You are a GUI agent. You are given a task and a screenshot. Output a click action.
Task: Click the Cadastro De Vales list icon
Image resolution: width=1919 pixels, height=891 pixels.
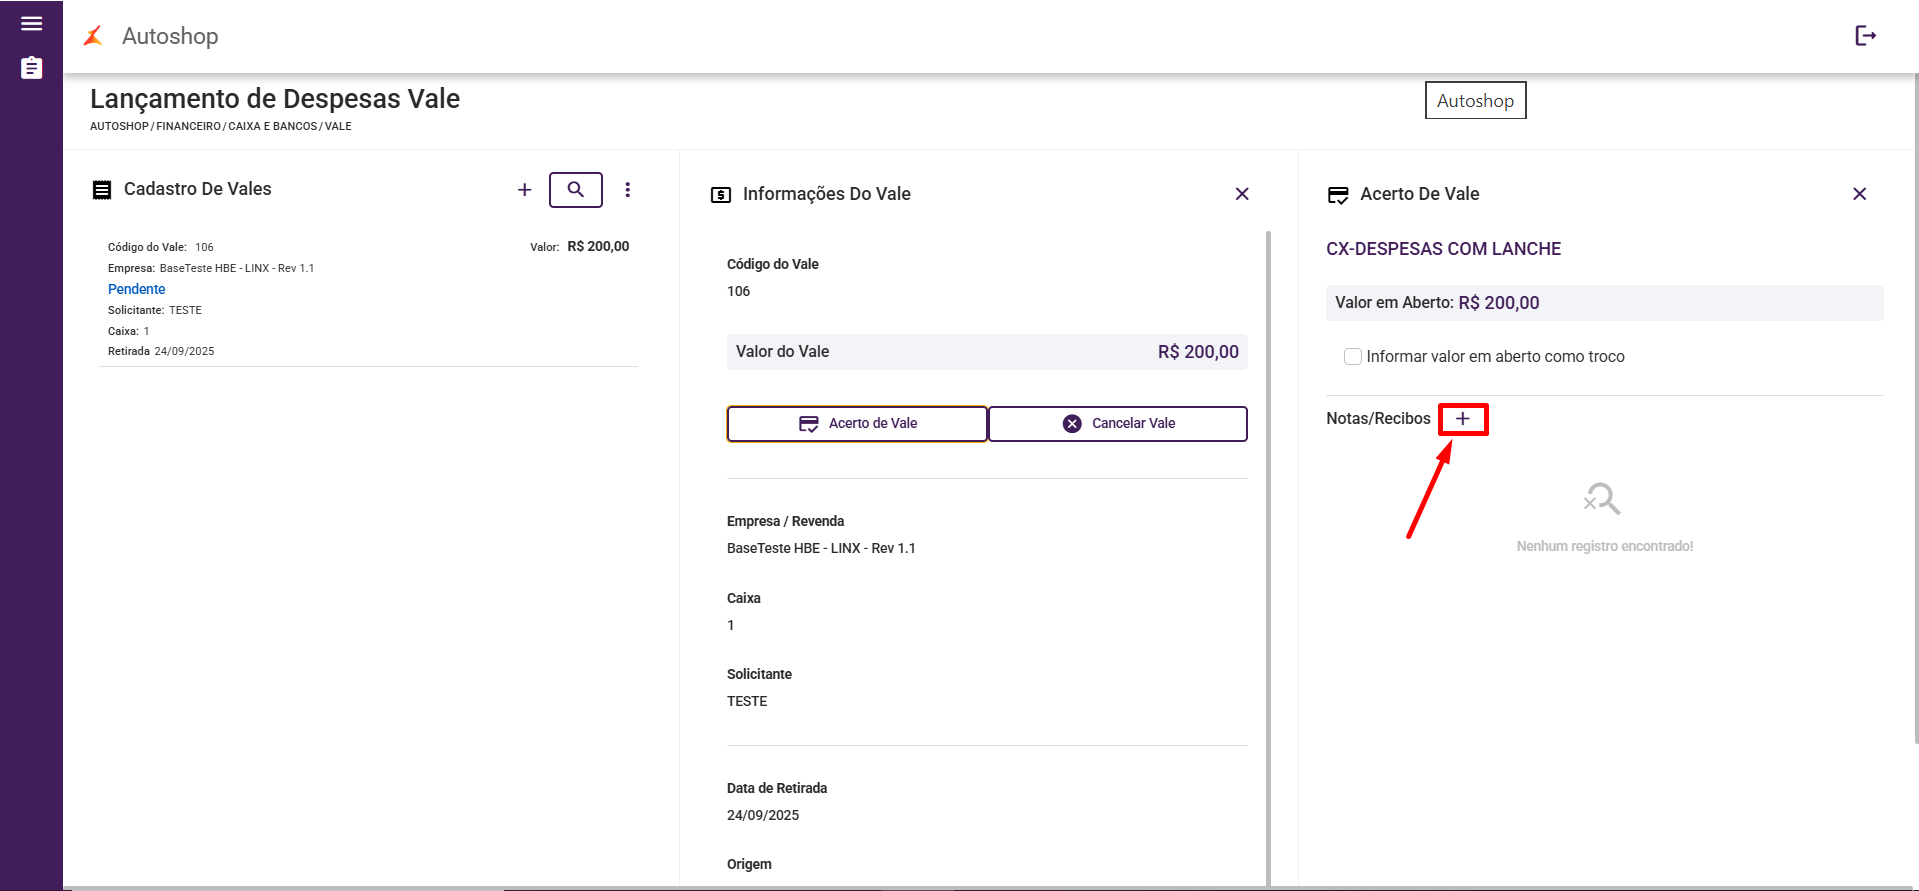point(102,190)
